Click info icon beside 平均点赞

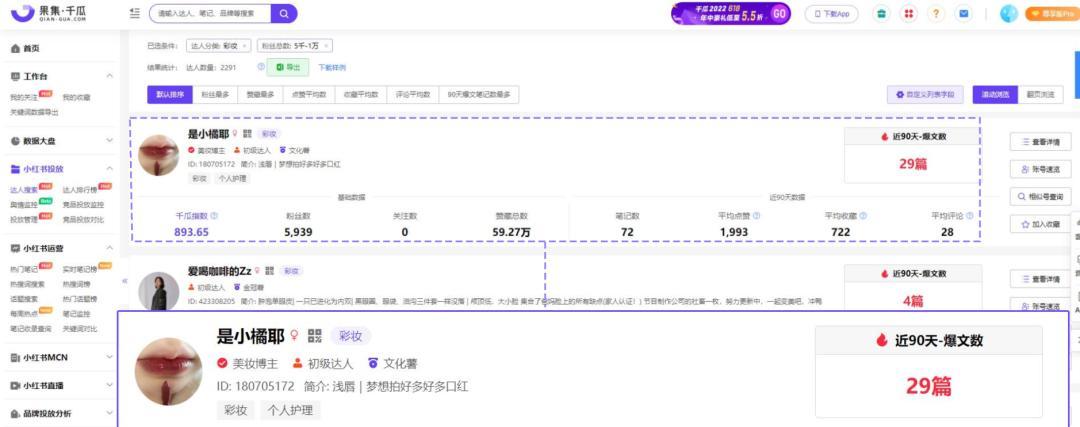(756, 216)
